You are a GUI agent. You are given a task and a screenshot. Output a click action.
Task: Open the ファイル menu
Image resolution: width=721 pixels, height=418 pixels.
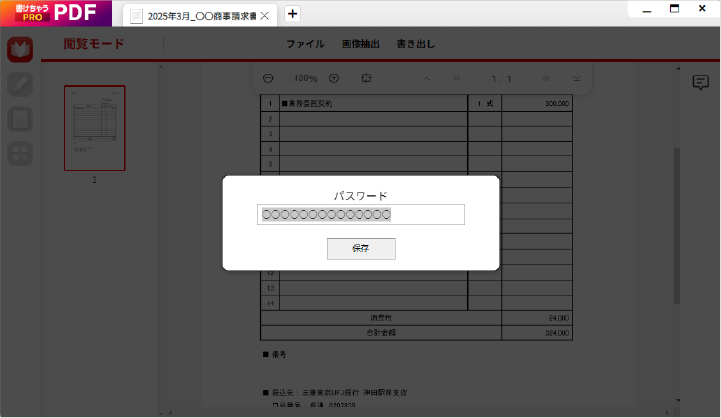[x=305, y=44]
